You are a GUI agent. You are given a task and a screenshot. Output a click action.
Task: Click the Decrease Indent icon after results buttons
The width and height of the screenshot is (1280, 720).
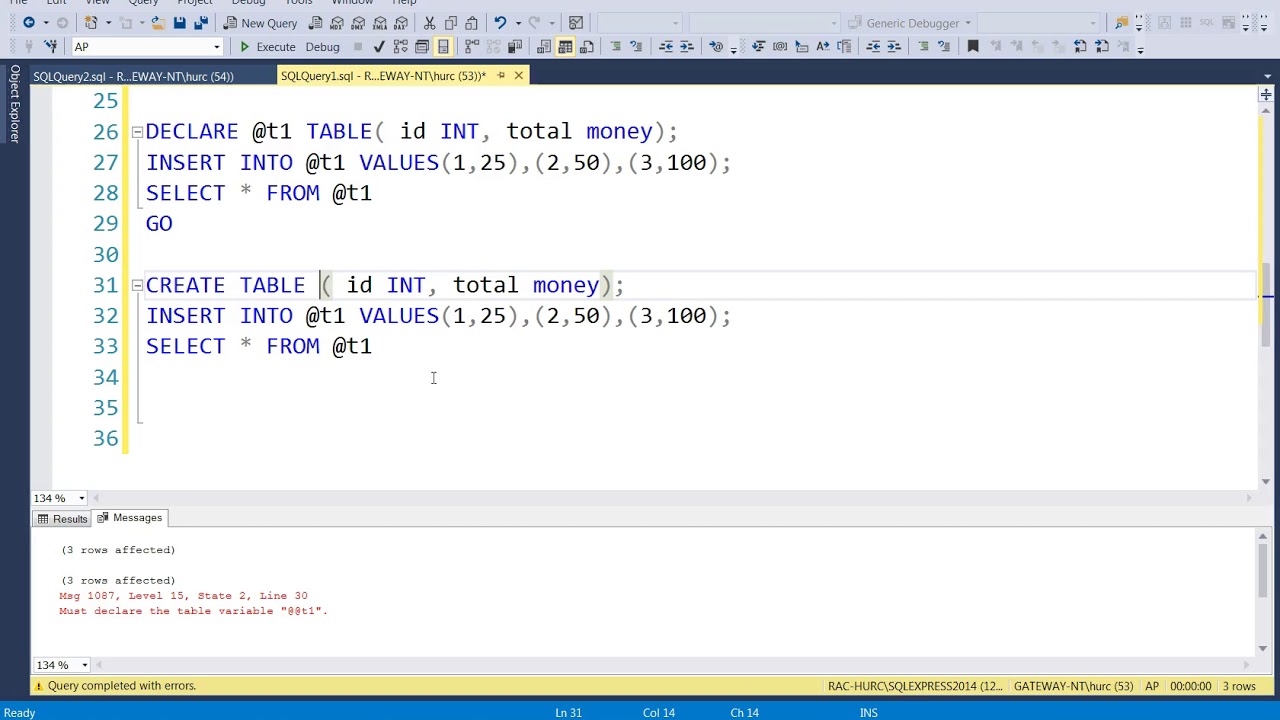665,46
